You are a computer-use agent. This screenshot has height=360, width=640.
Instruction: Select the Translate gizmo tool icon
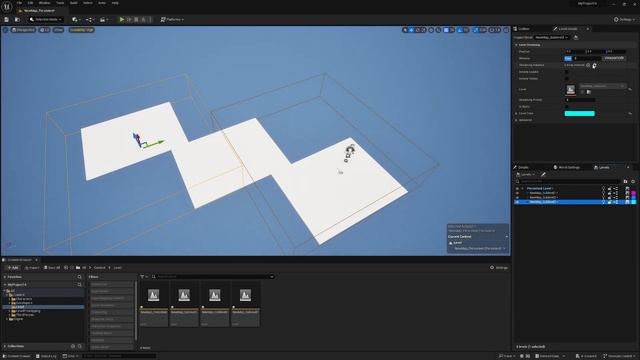(x=411, y=30)
